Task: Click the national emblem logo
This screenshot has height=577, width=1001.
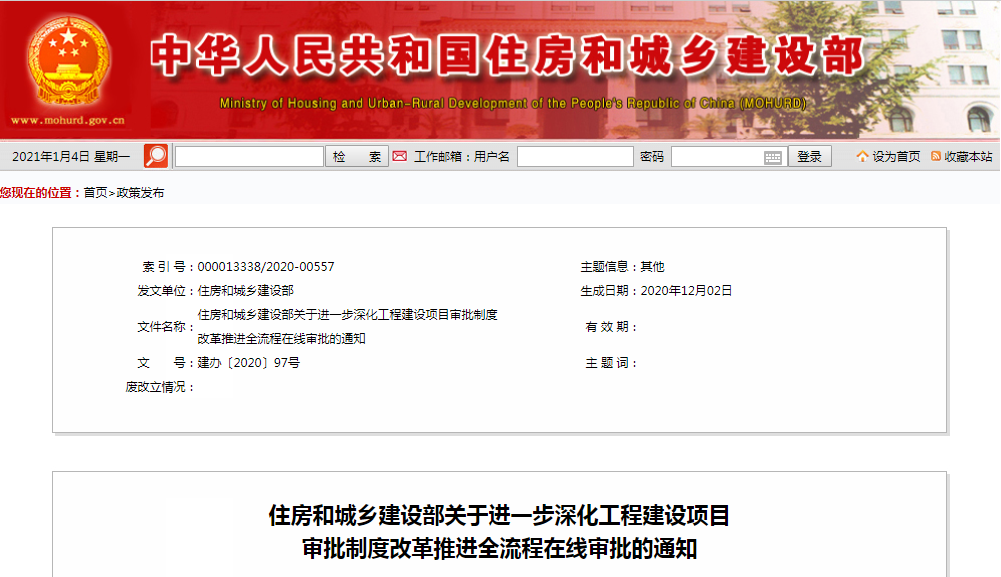Action: 69,62
